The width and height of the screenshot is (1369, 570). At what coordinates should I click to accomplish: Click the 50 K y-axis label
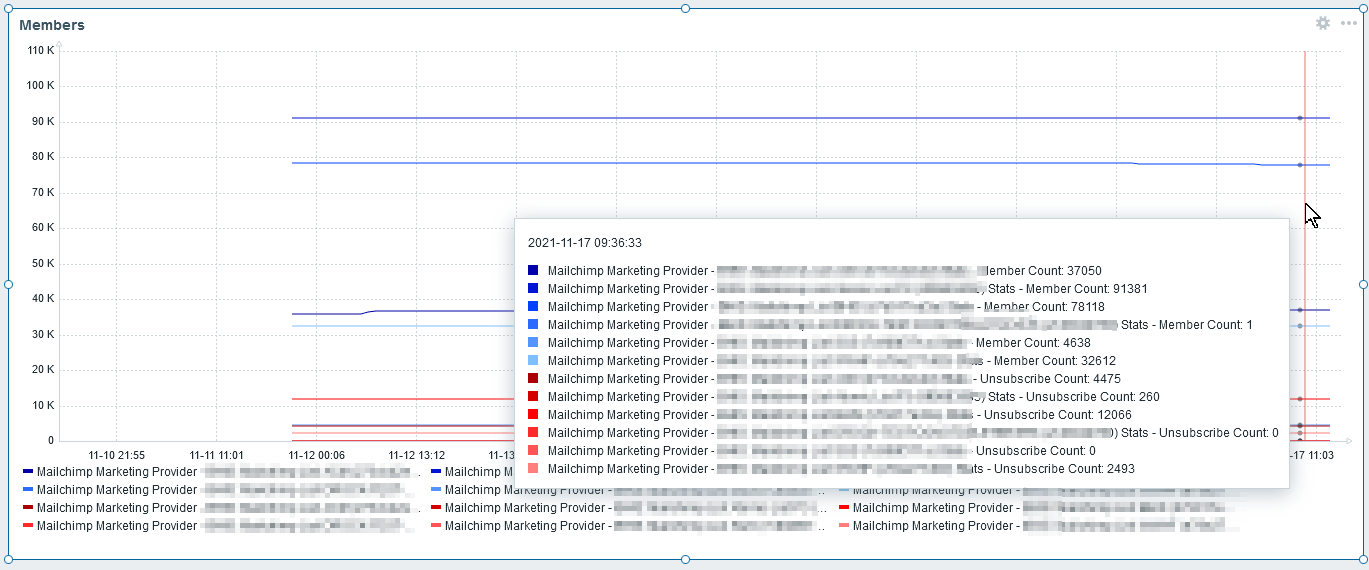point(44,264)
